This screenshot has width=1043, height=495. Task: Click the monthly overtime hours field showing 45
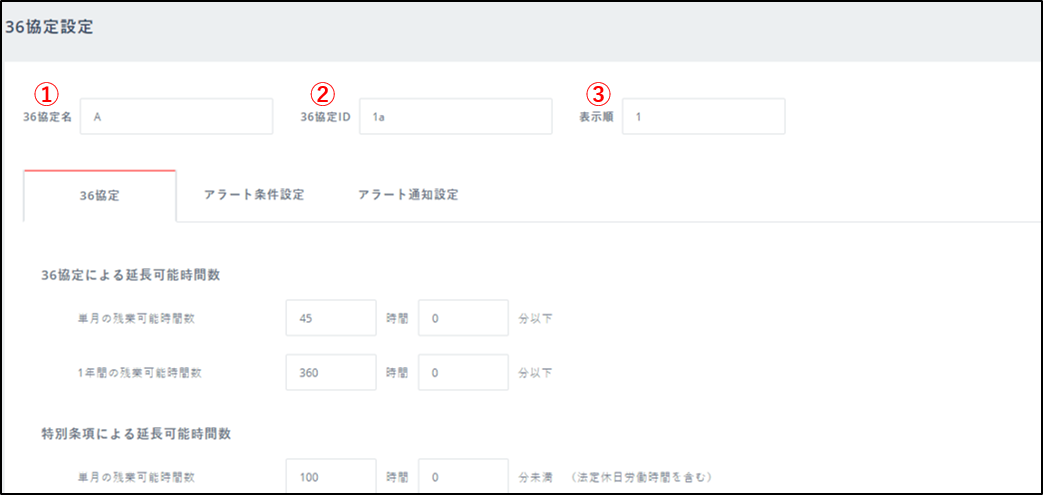[x=331, y=318]
